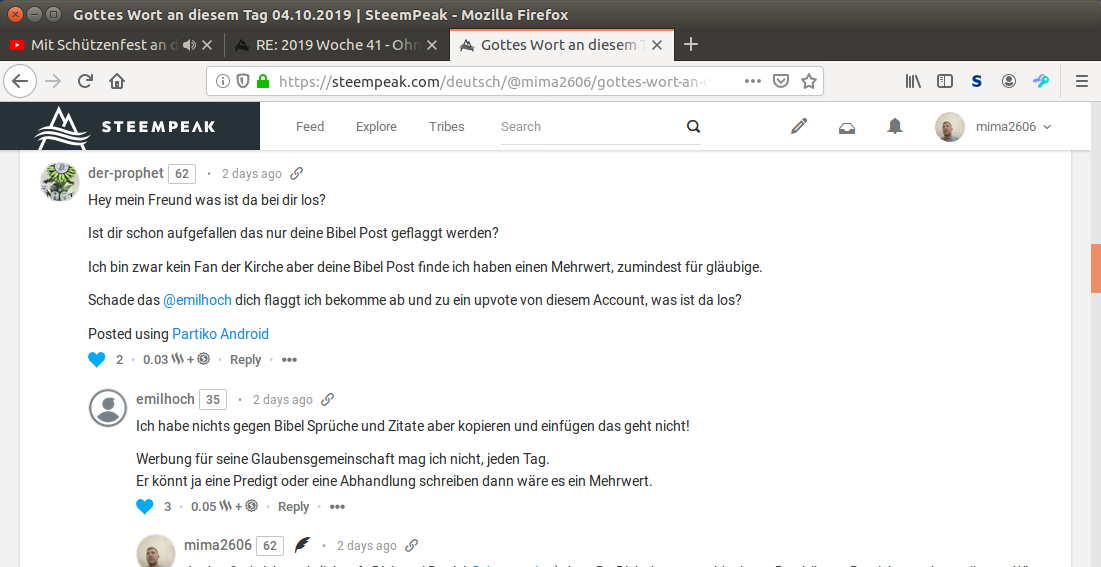Image resolution: width=1101 pixels, height=567 pixels.
Task: Expand three-dot menu under emilhoch comment
Action: click(x=337, y=507)
